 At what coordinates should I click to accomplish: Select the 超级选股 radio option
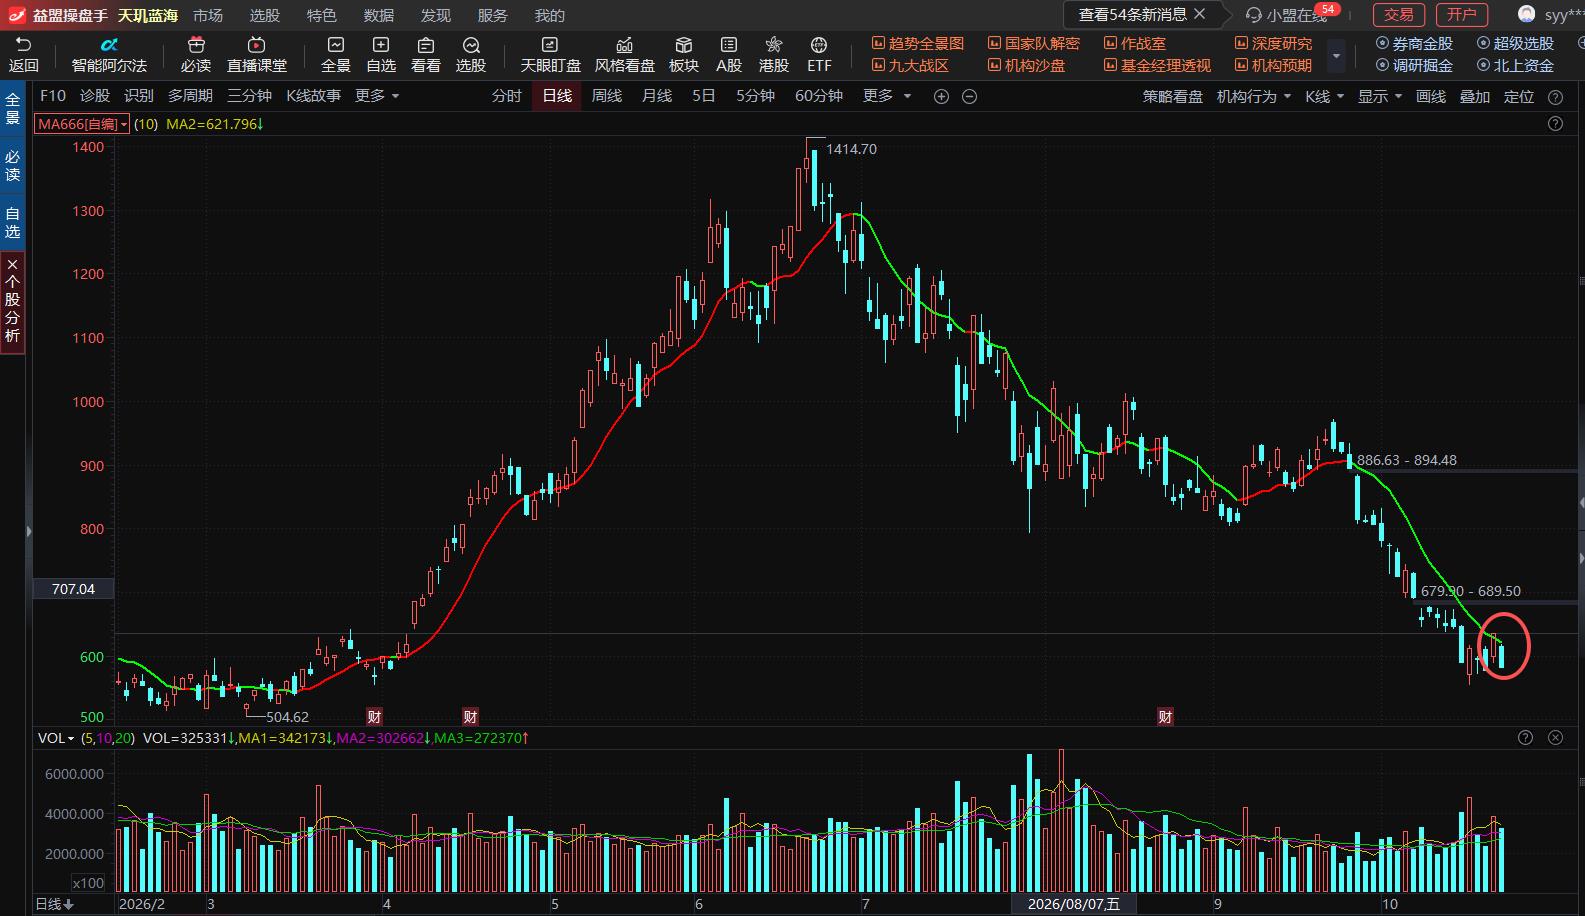[1515, 43]
